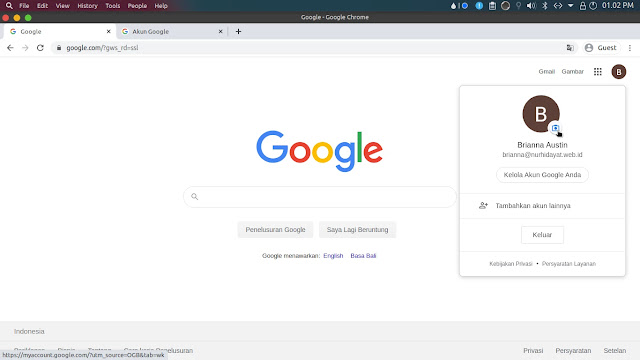Click Kelola Akun Google Anda button

click(542, 175)
